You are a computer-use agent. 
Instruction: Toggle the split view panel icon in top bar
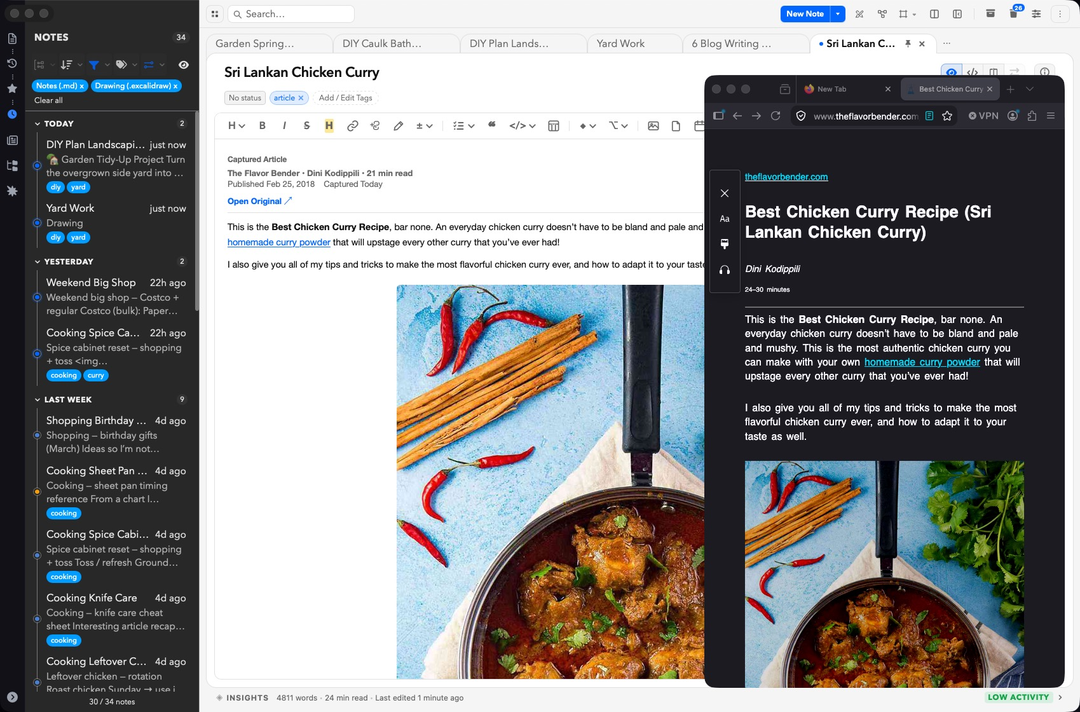[934, 14]
